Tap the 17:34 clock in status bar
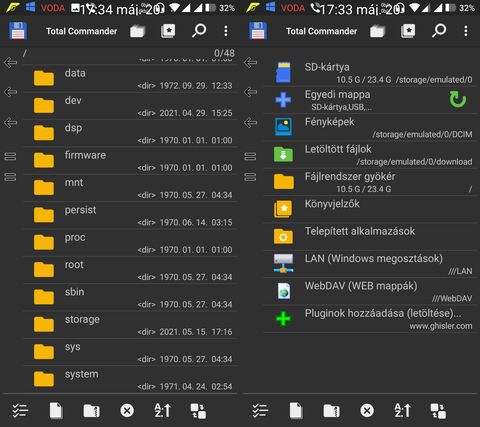The height and width of the screenshot is (427, 480). (97, 9)
